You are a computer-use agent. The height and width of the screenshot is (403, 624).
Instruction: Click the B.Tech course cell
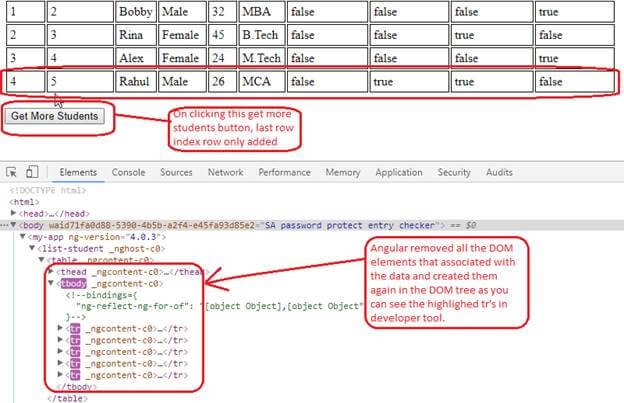pyautogui.click(x=261, y=35)
